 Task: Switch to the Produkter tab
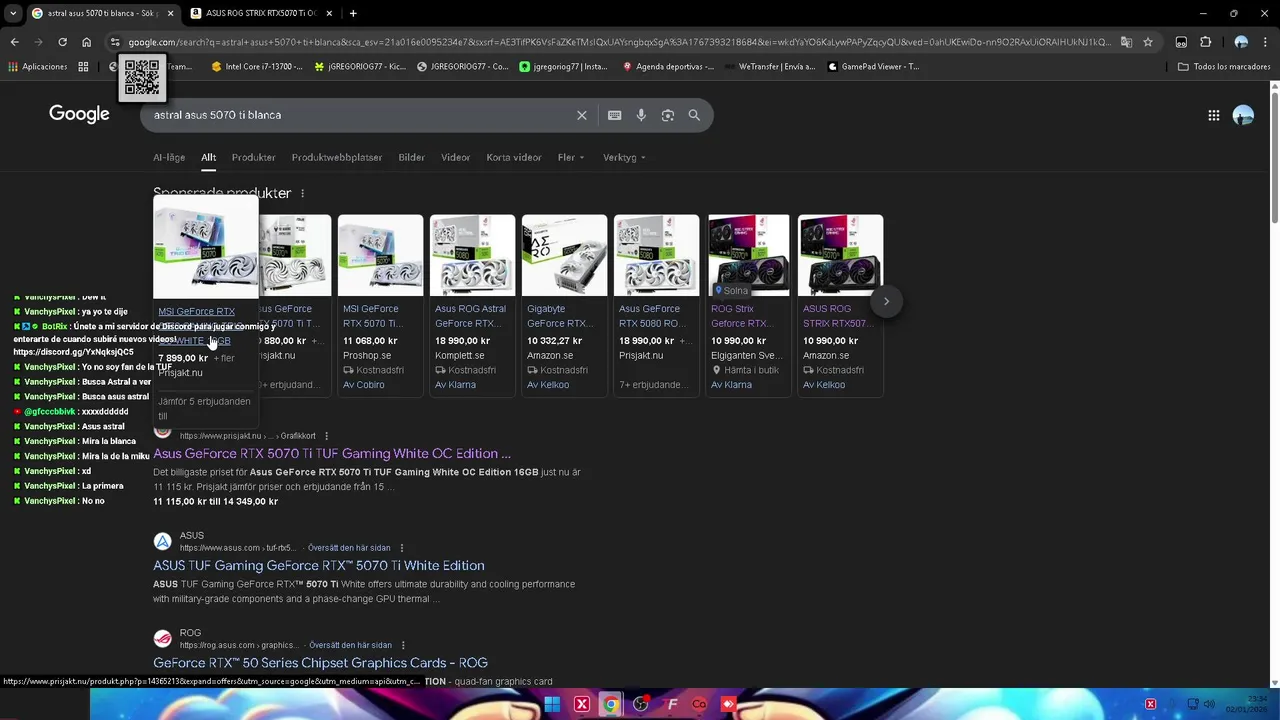click(x=253, y=157)
